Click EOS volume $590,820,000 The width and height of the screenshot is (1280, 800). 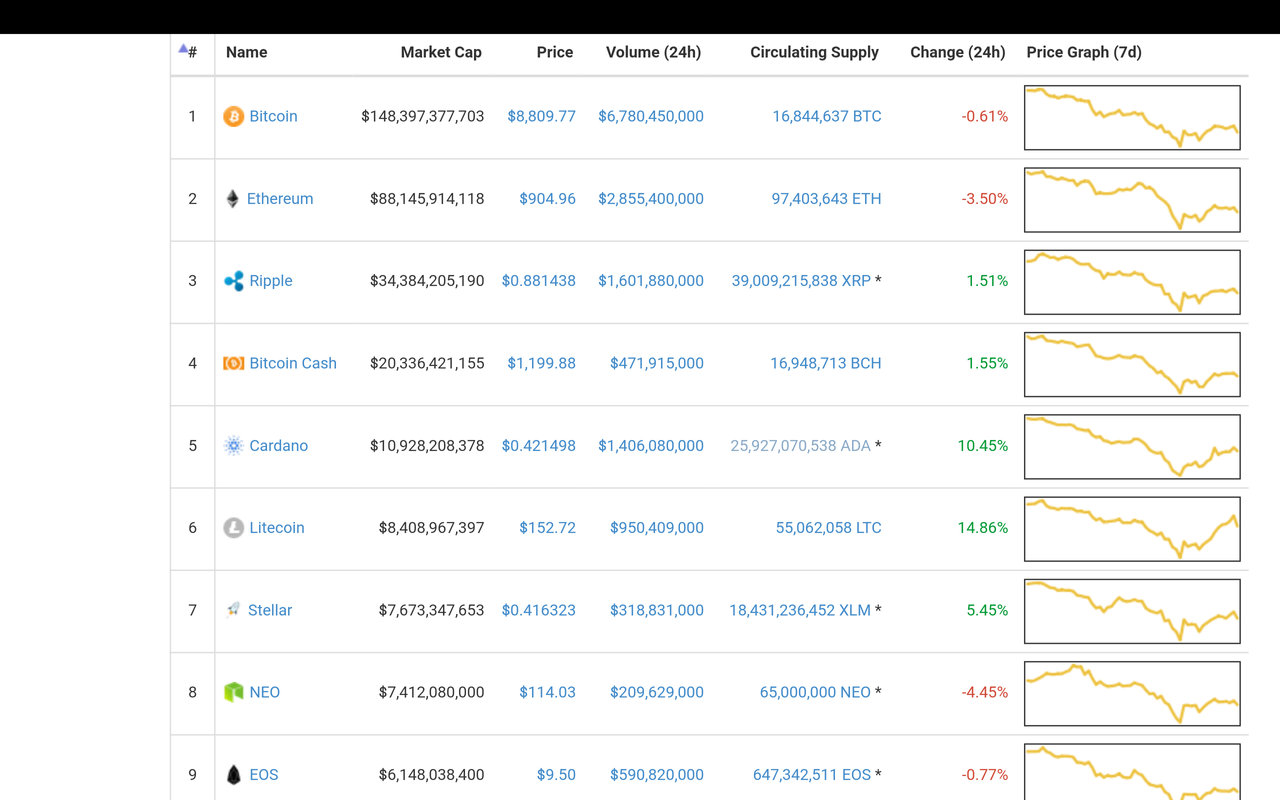pos(657,775)
